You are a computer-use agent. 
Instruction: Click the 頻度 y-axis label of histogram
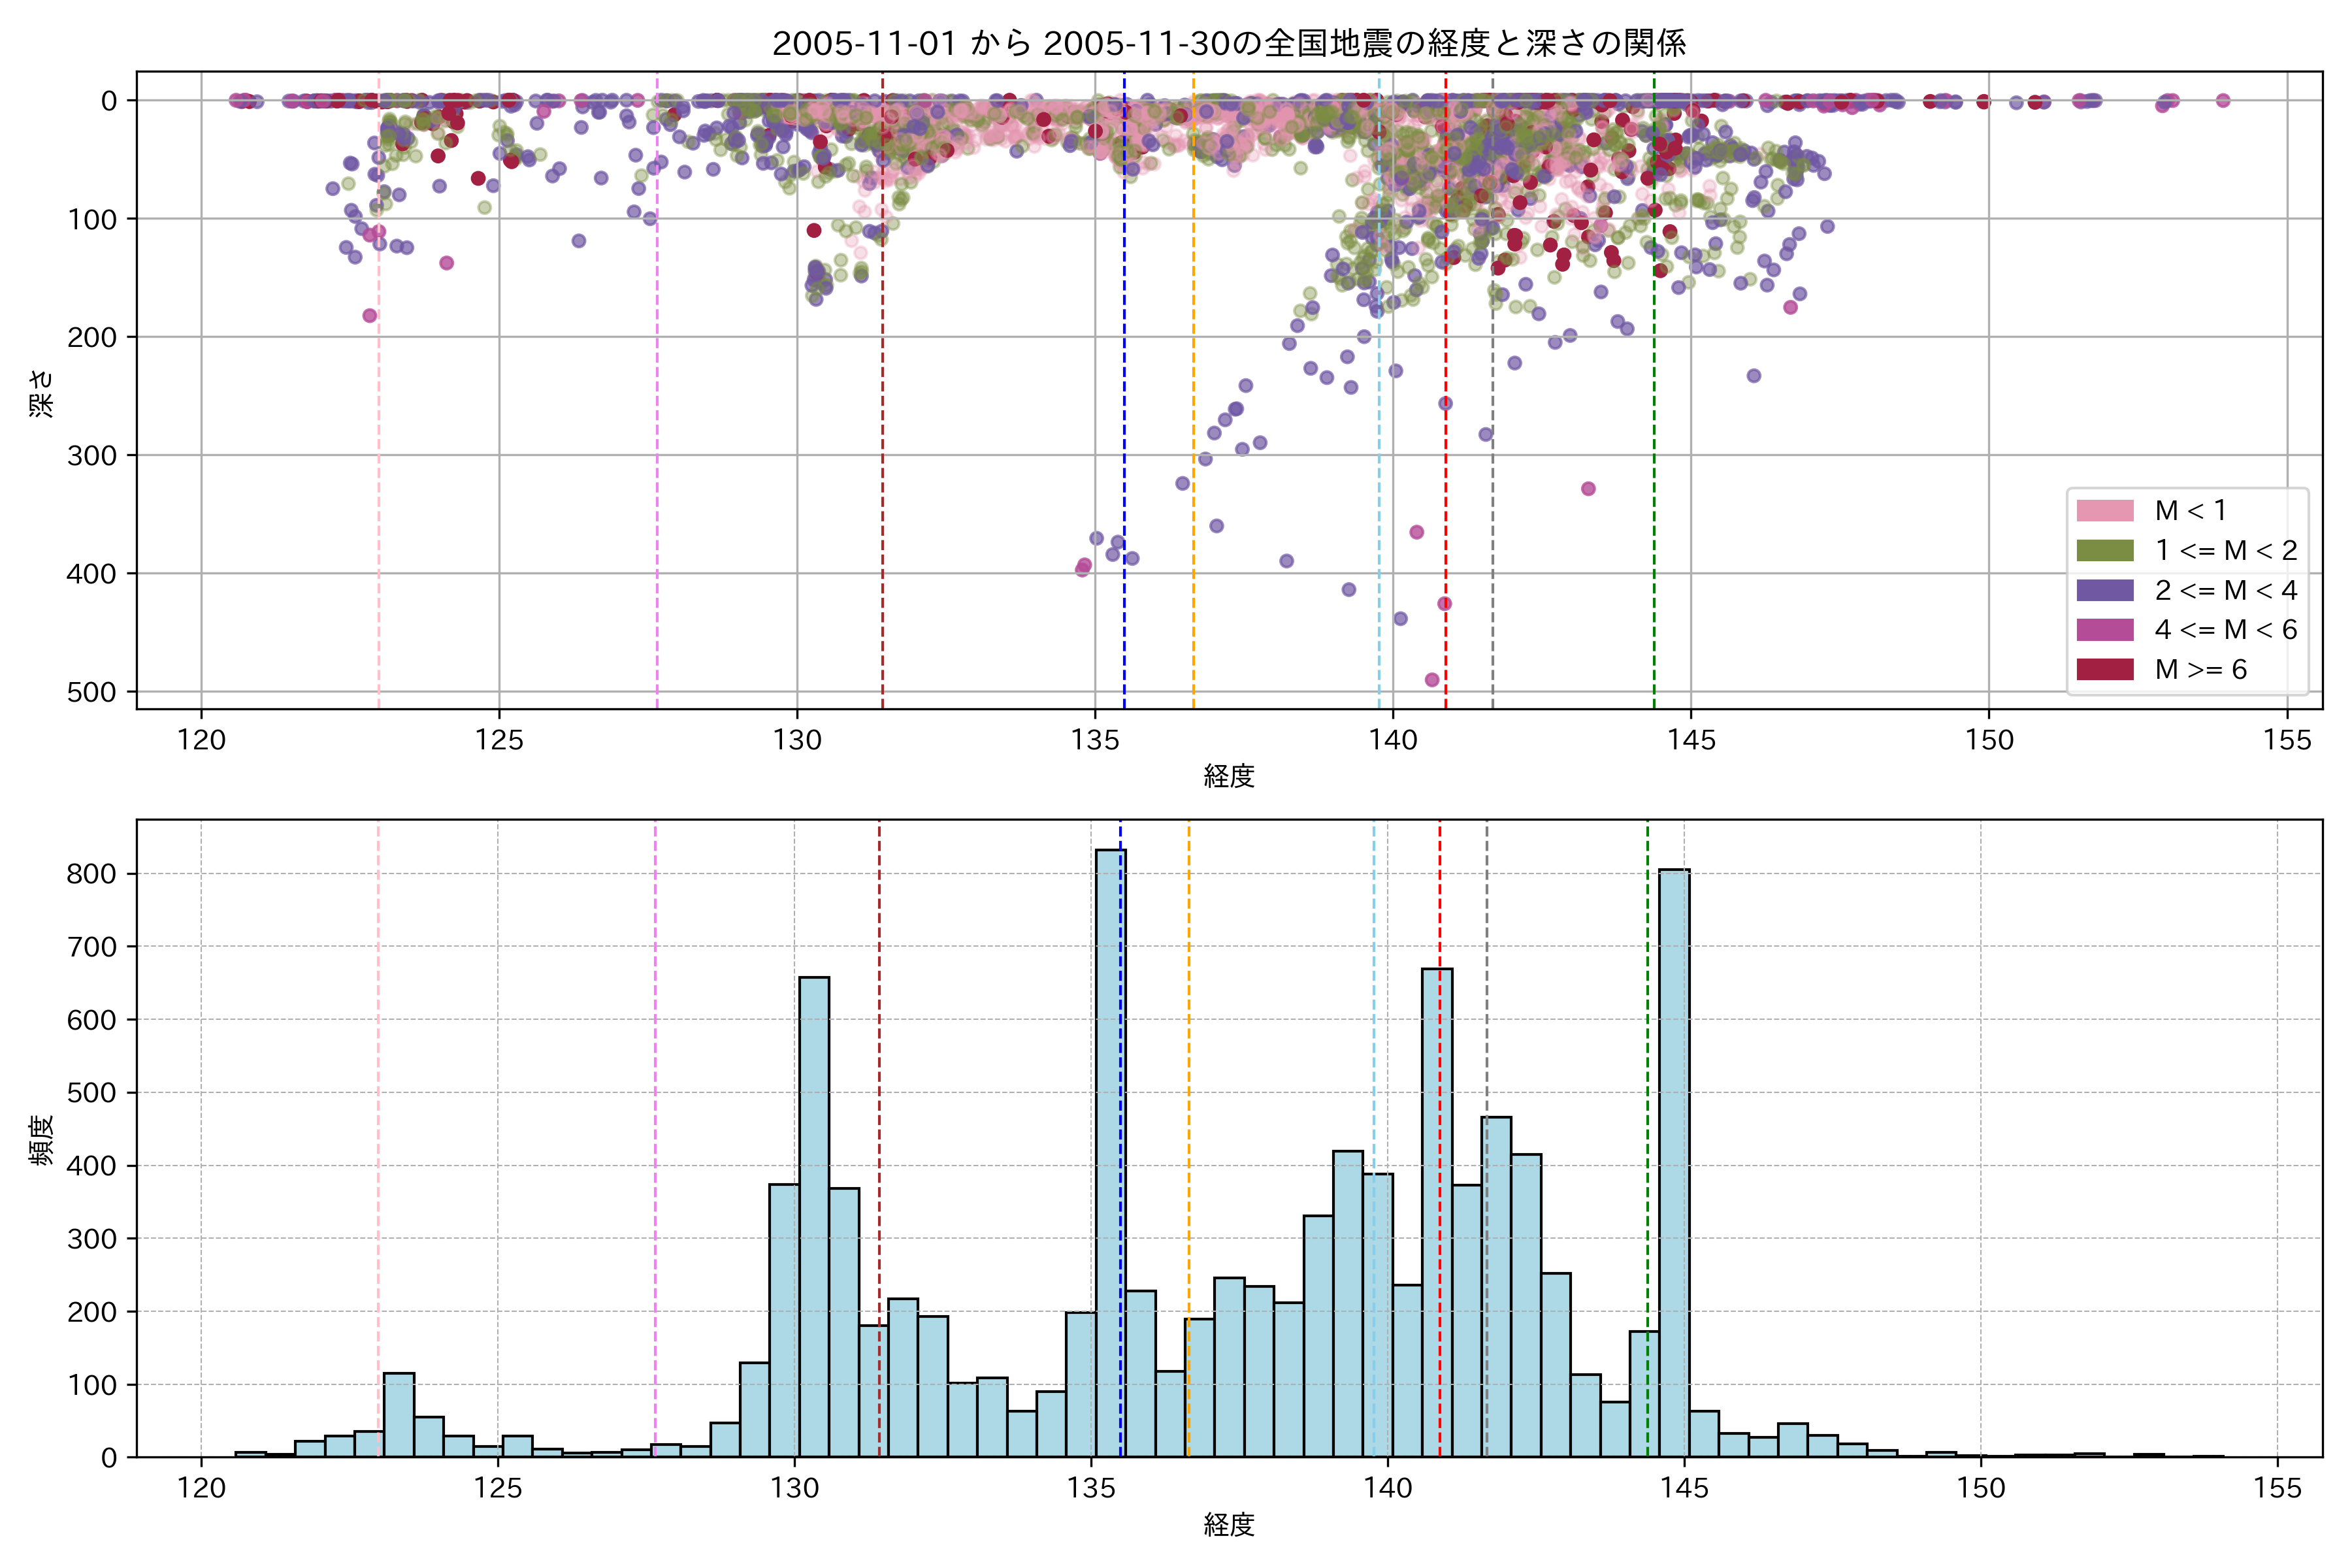pos(42,1139)
